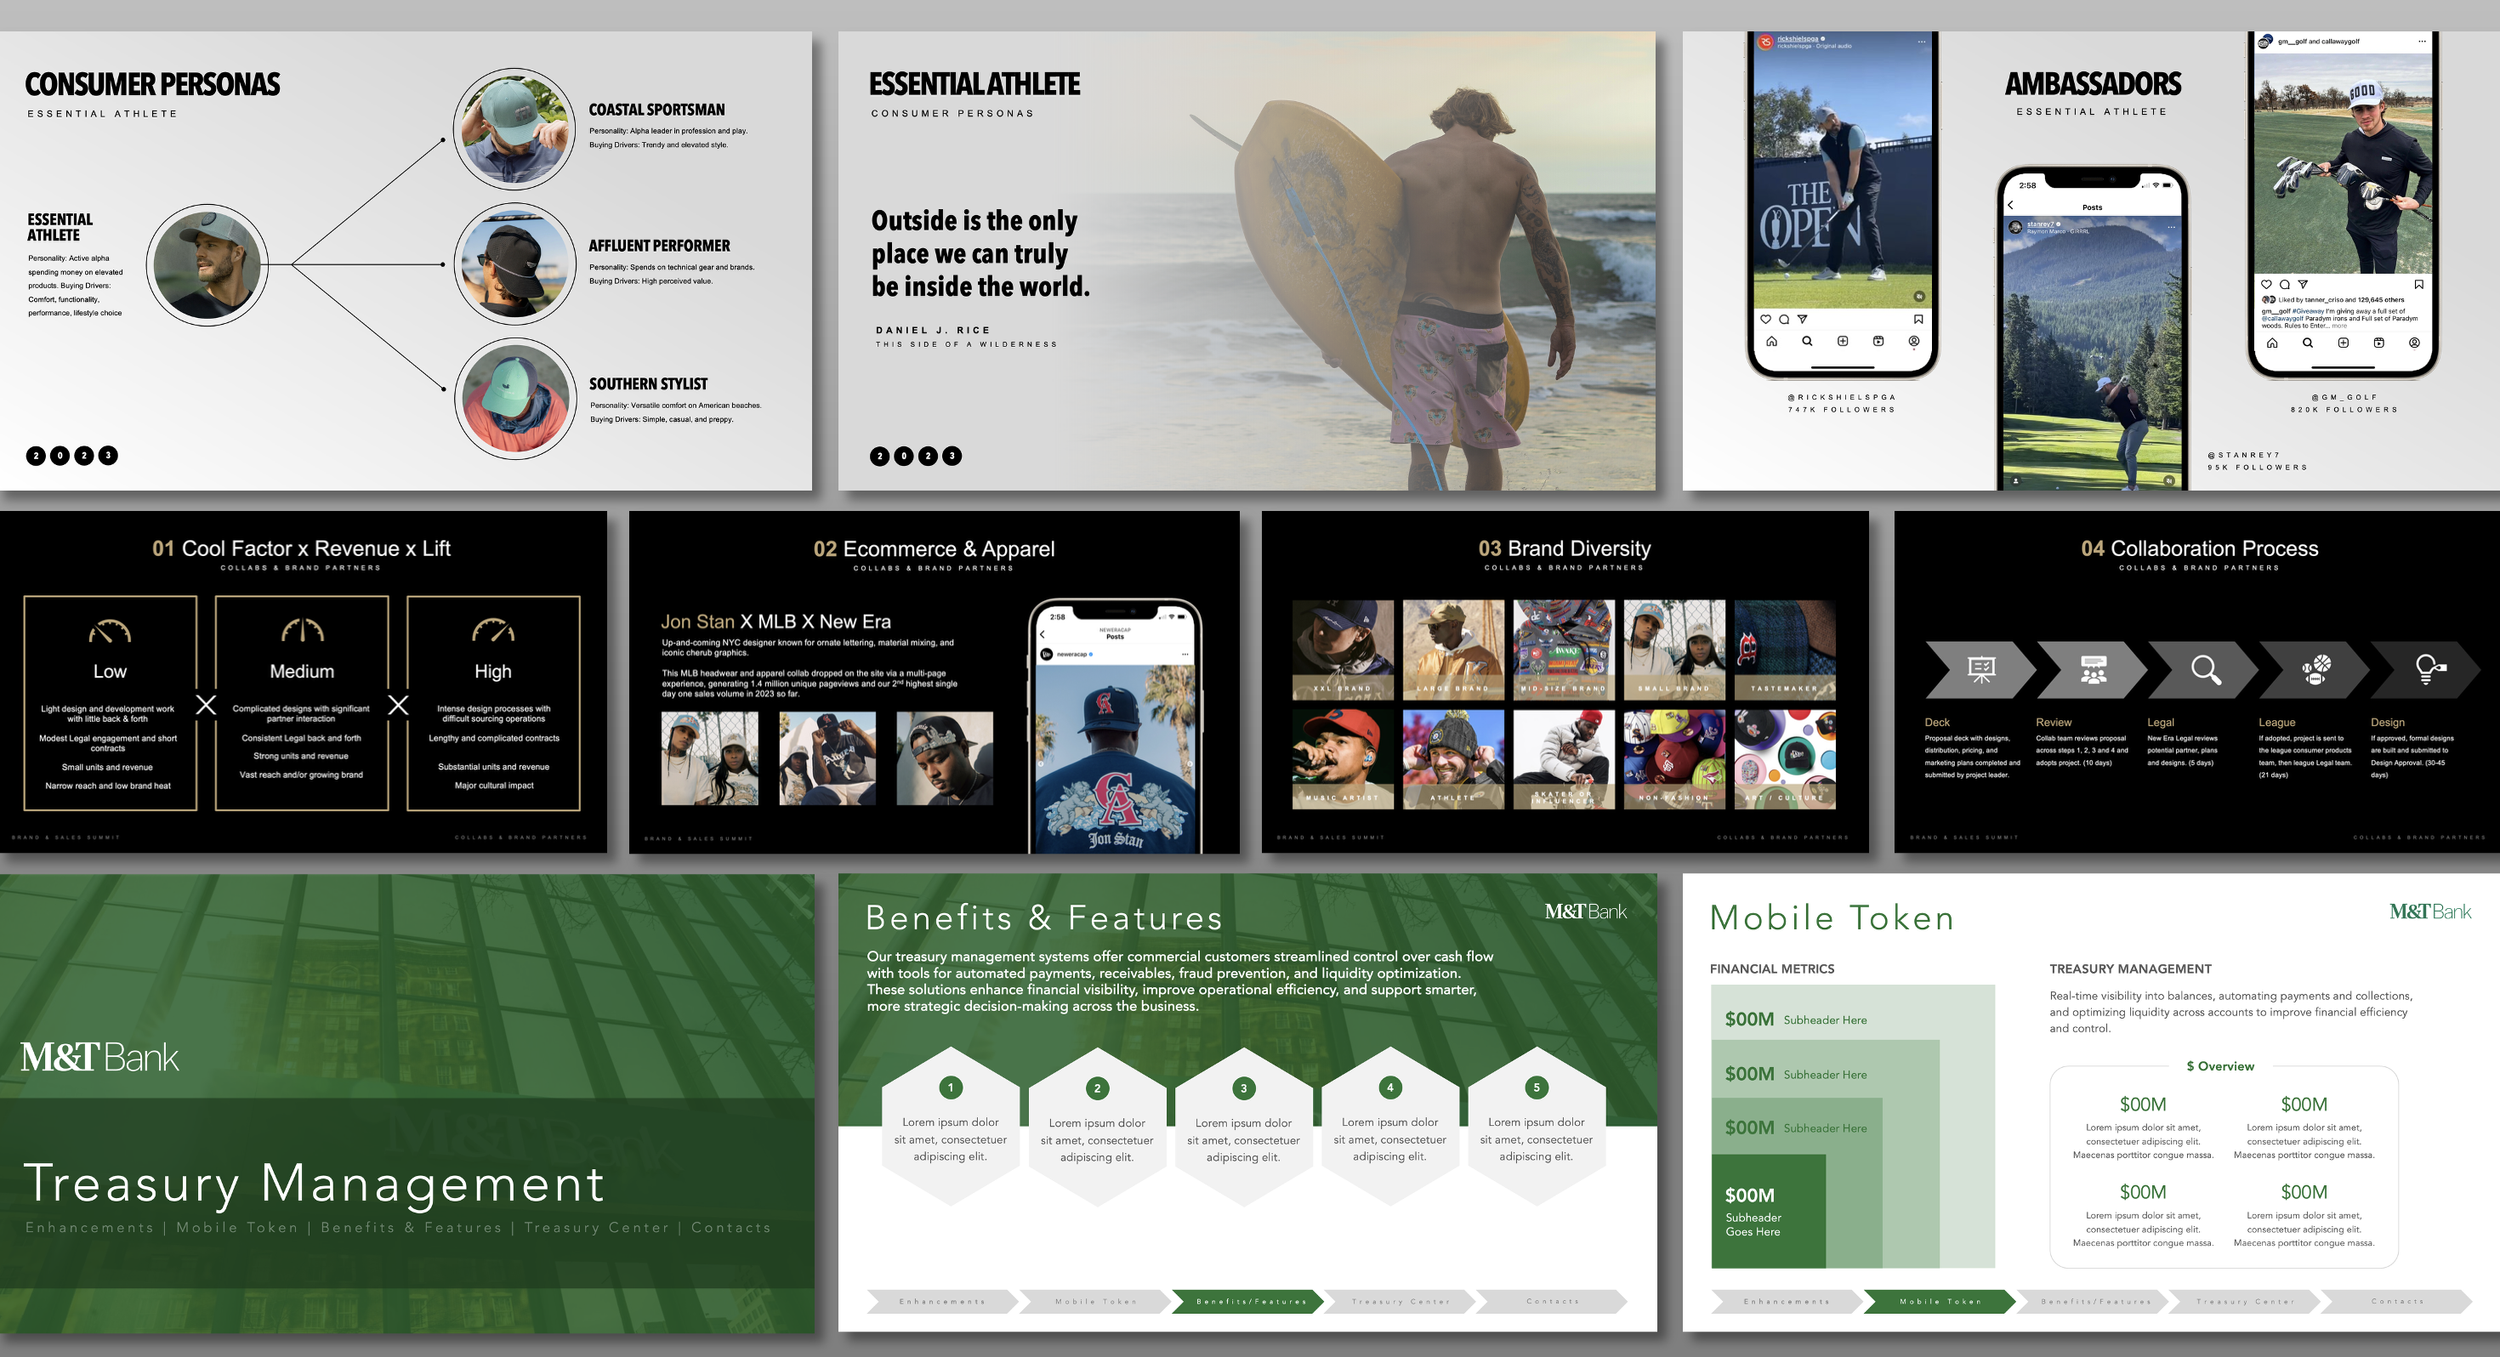Tap the comment icon in the @rickshielspga phone
The width and height of the screenshot is (2500, 1357).
click(1784, 319)
